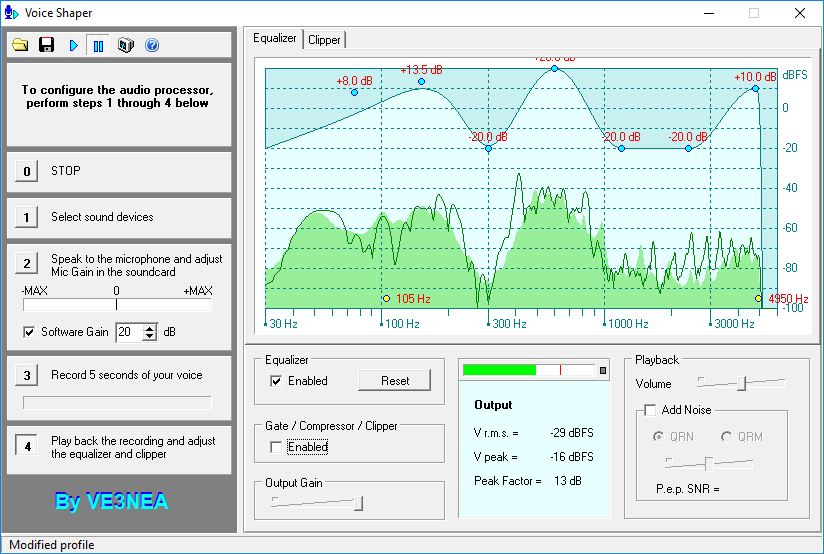Click the 'By VE3NEA' author label
Viewport: 824px width, 554px height.
[x=111, y=501]
